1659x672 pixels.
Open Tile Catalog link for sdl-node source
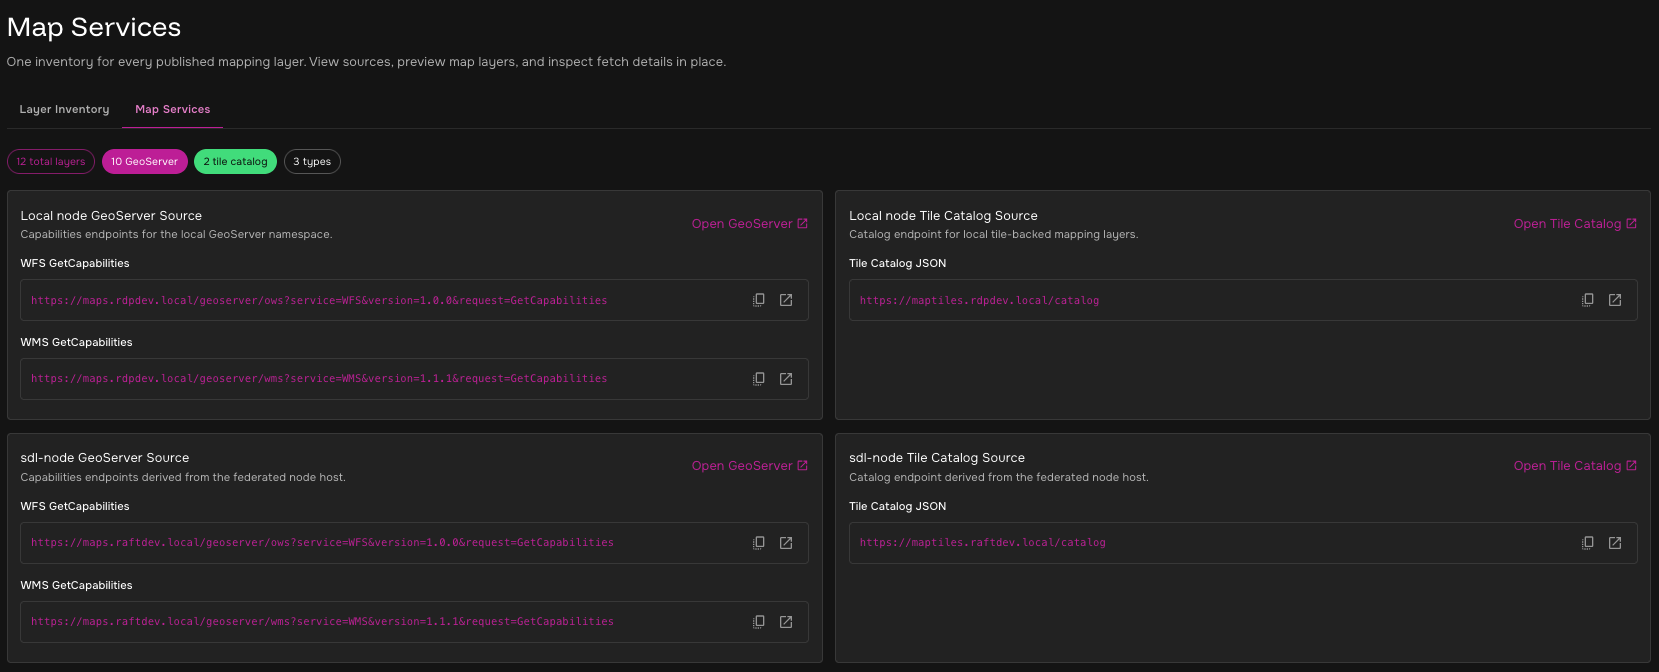1575,465
